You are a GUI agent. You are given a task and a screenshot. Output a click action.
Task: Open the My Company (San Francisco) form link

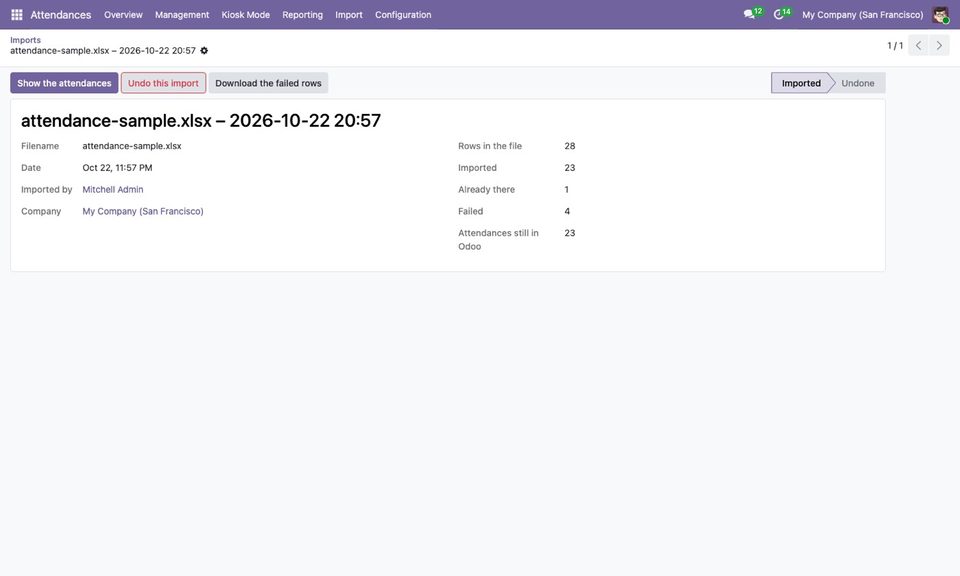click(x=143, y=211)
